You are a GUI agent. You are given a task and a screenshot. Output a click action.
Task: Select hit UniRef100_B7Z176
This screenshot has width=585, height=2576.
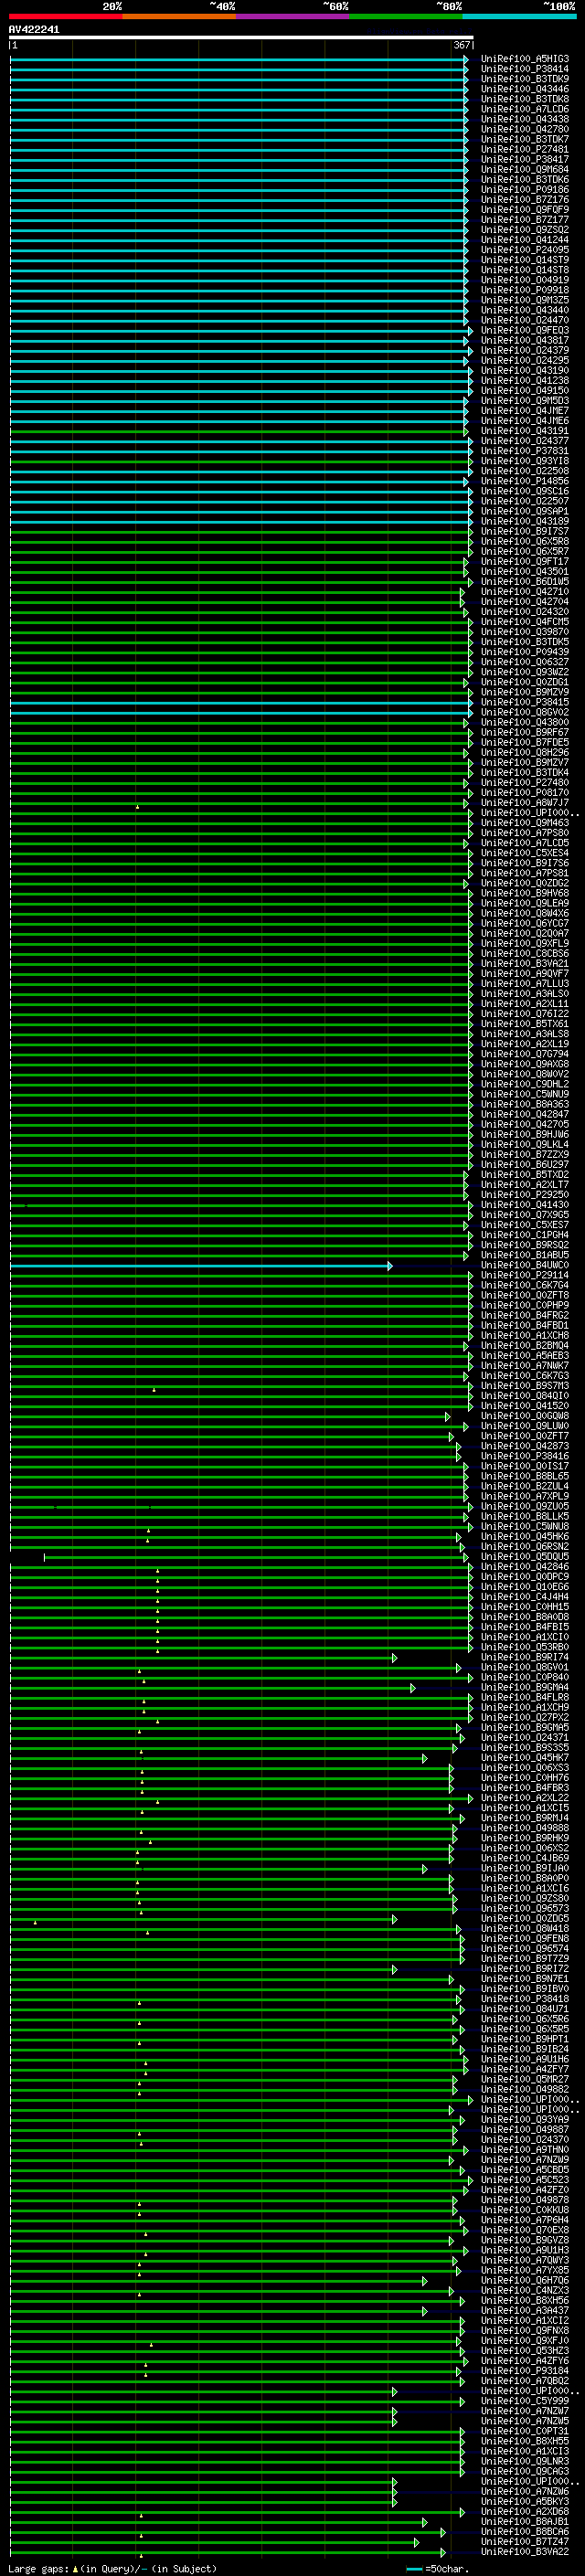tap(525, 199)
